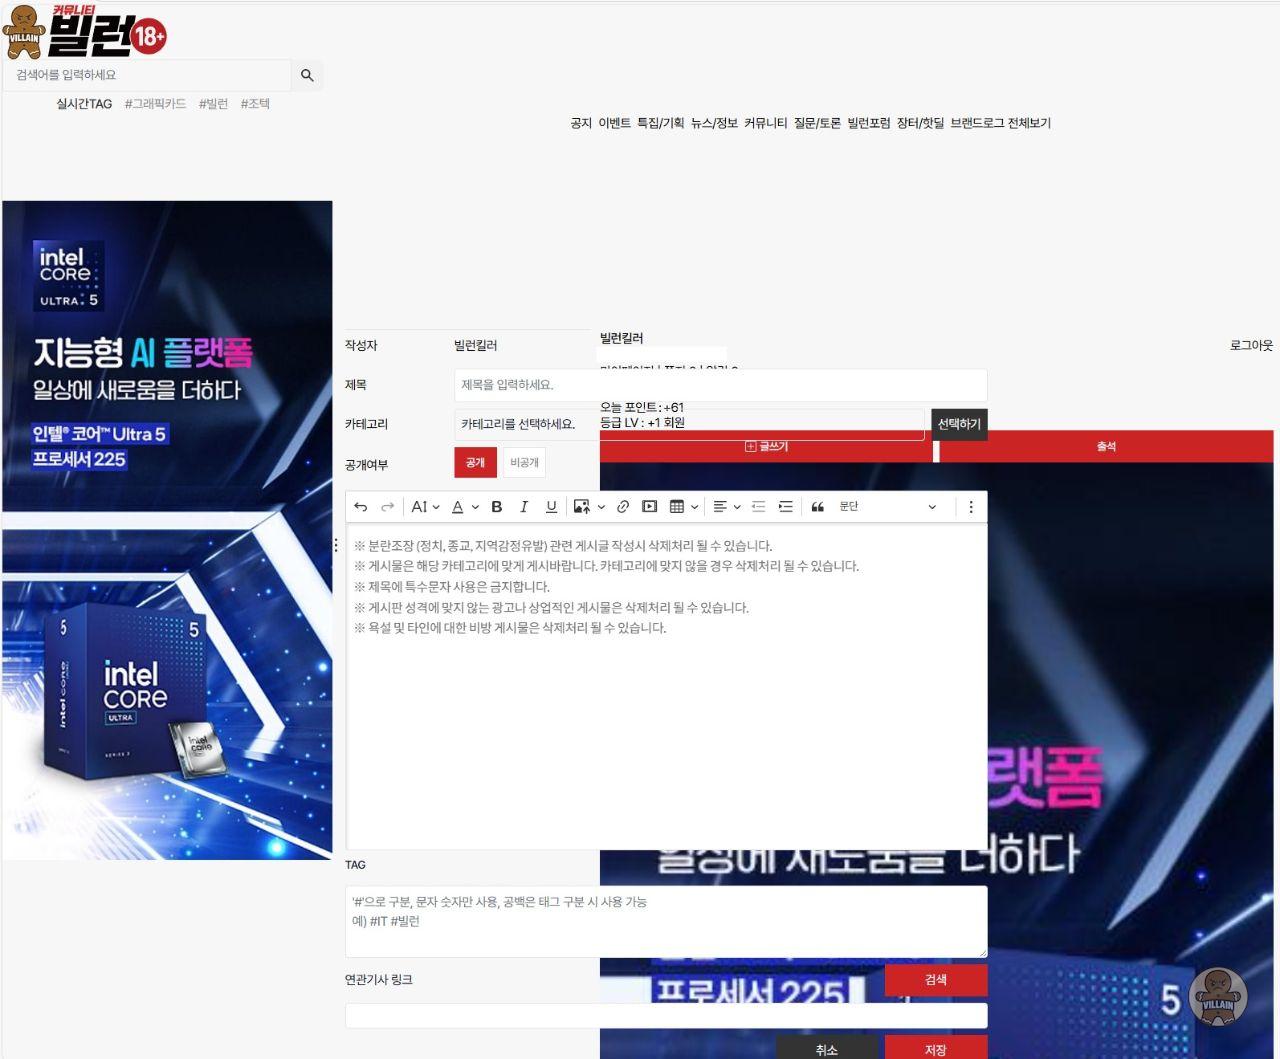The image size is (1280, 1059).
Task: Click the red 저장 save button
Action: pos(935,1048)
